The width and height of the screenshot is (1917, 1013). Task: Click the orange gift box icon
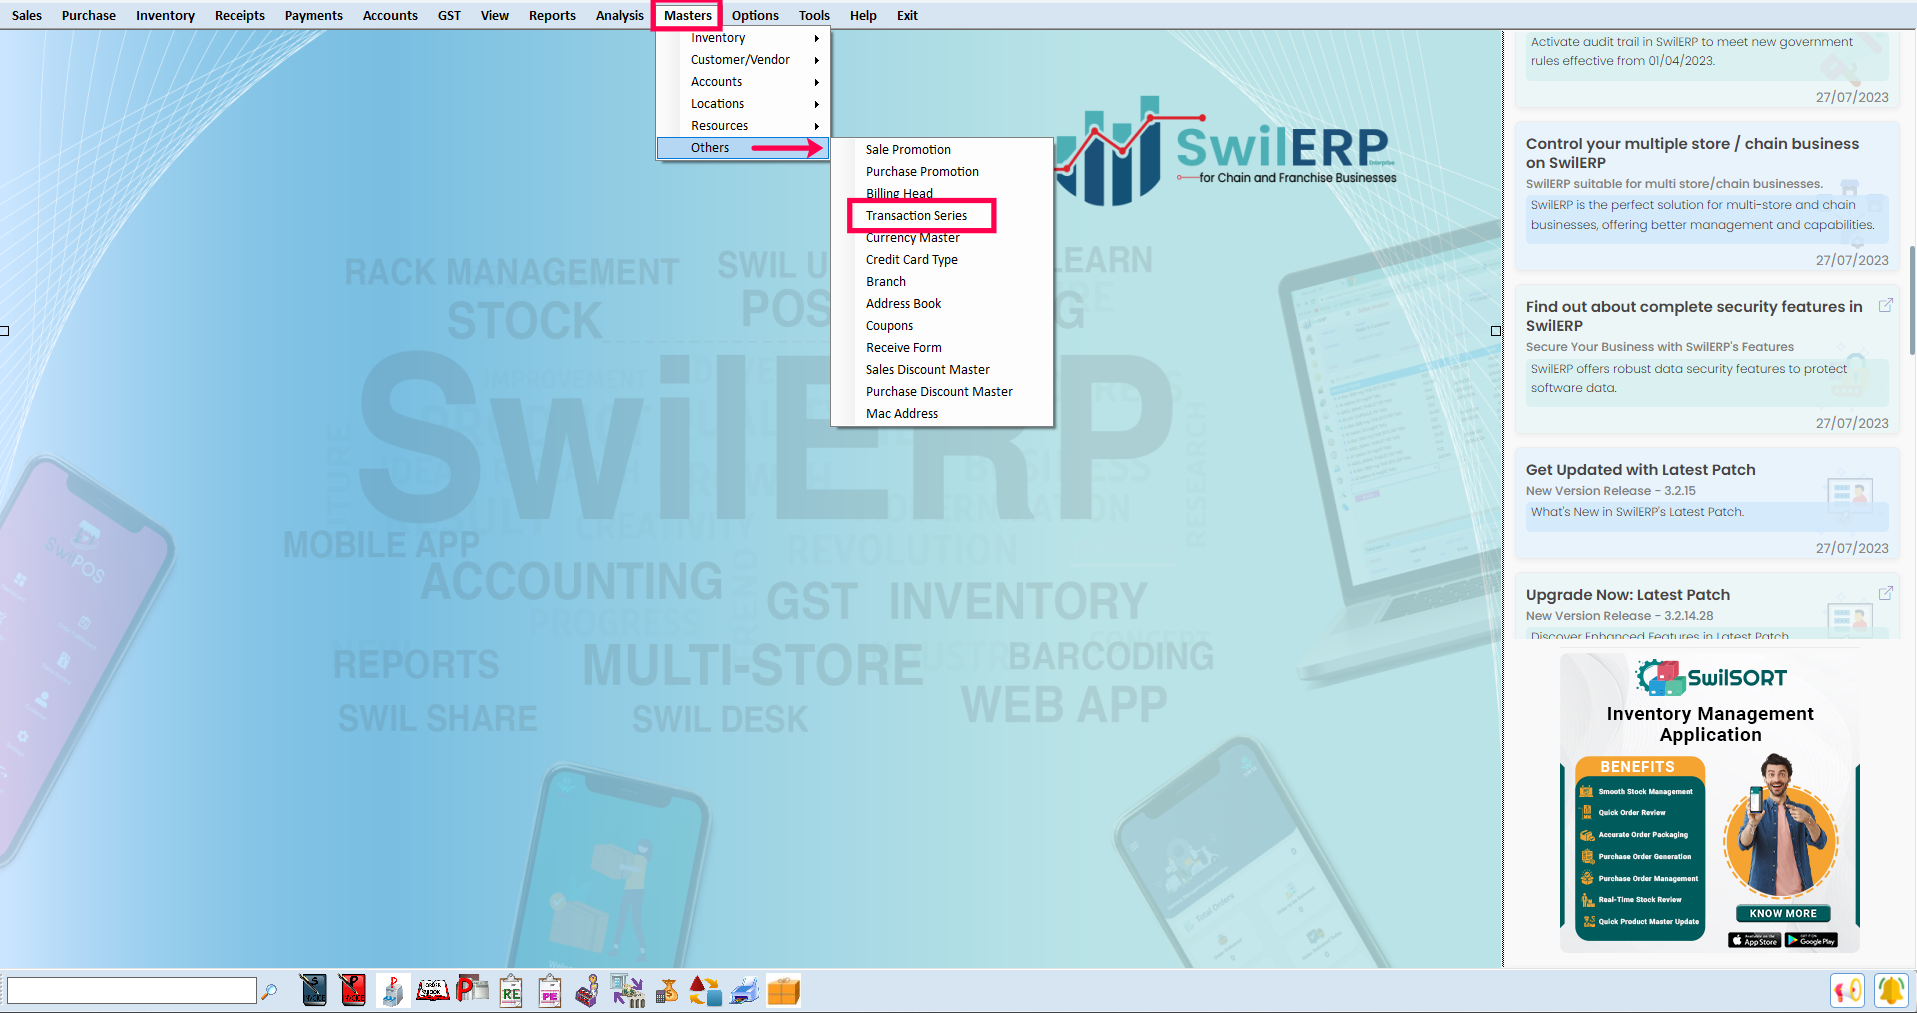[784, 990]
